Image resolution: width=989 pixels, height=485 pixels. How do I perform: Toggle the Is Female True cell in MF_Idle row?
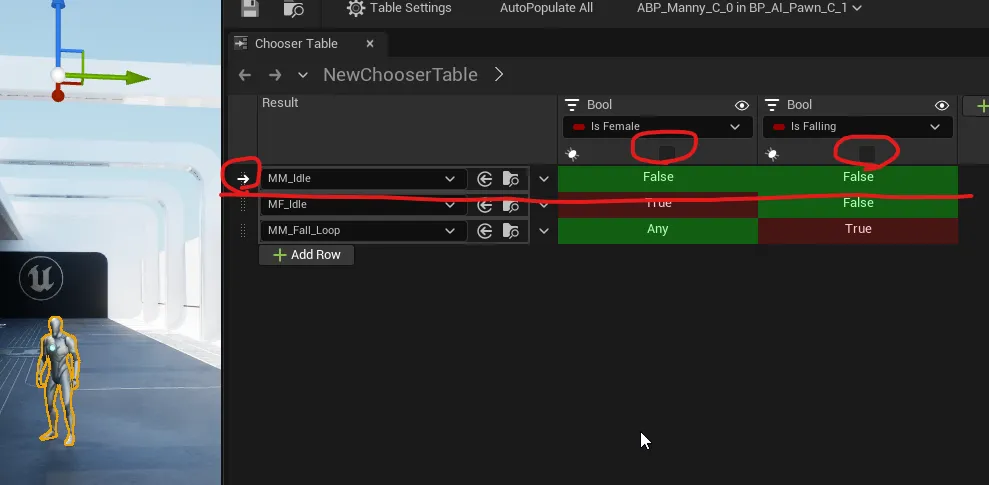point(658,204)
